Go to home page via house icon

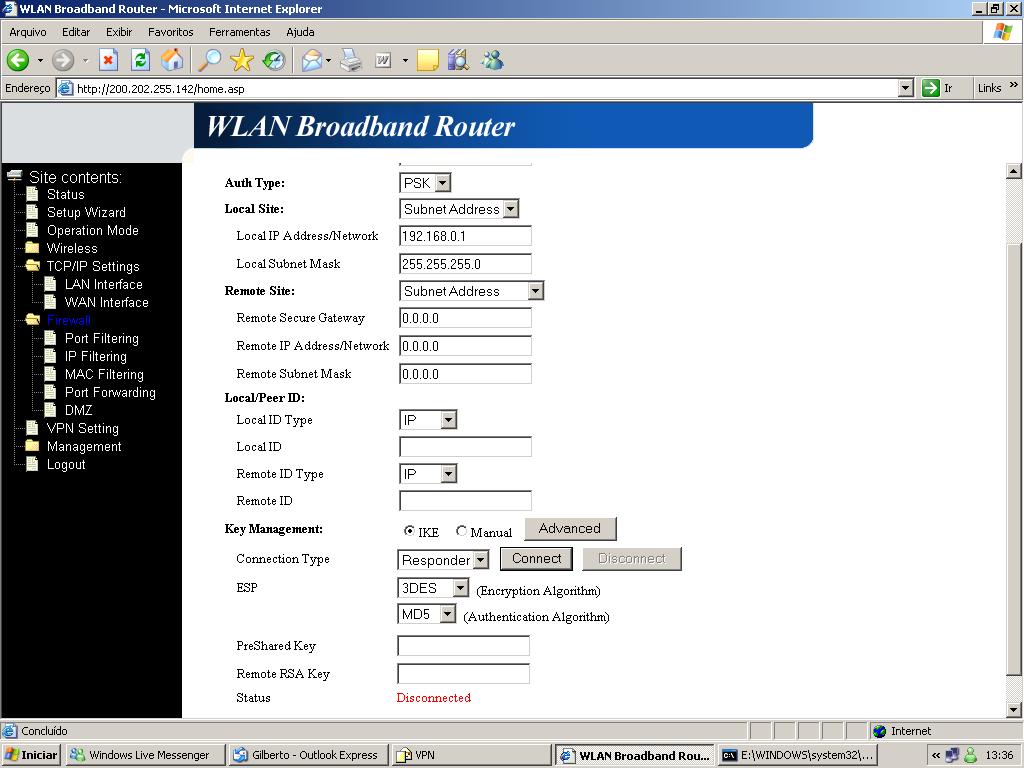[172, 60]
